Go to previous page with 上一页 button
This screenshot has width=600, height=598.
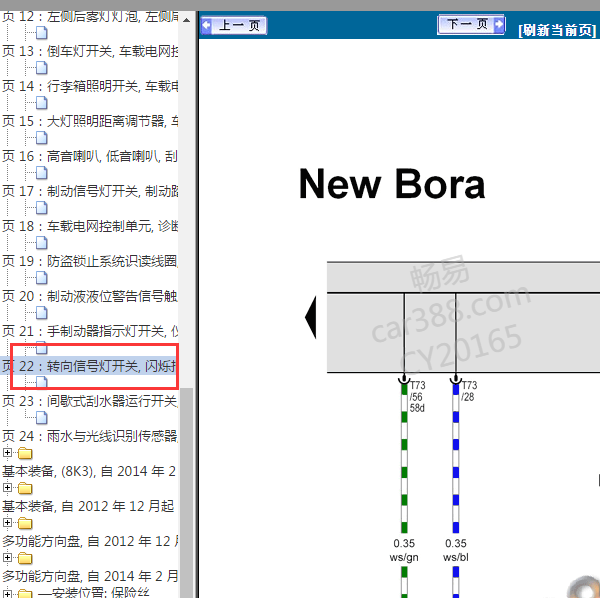[233, 26]
